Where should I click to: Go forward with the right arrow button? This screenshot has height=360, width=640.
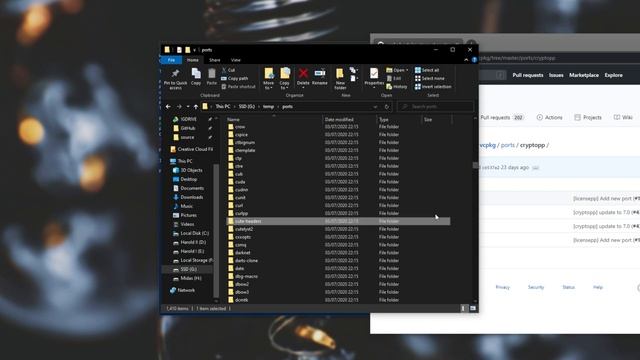click(x=179, y=107)
